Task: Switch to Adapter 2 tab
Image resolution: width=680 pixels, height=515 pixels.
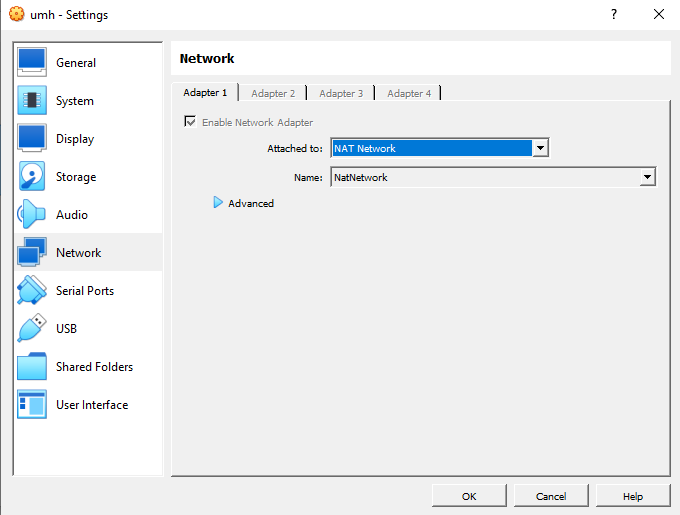Action: (x=273, y=93)
